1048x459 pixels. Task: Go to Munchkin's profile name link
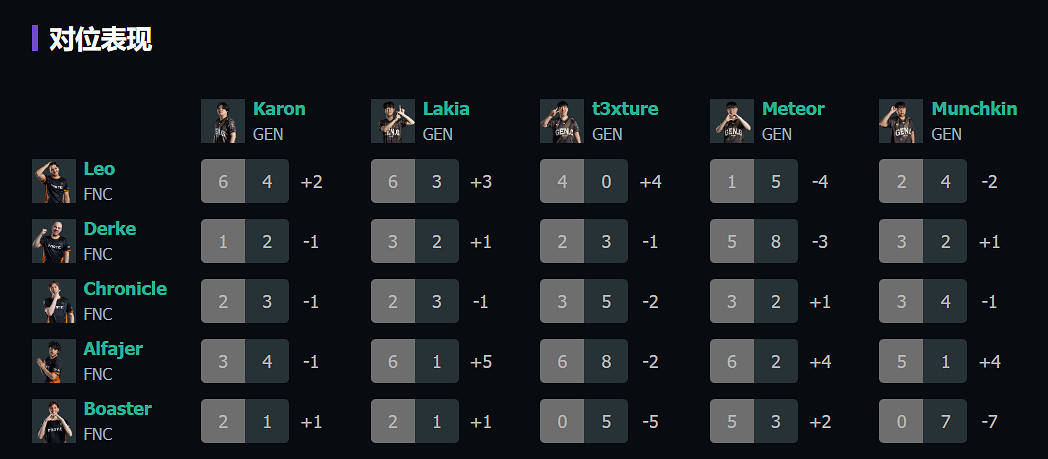click(x=974, y=109)
